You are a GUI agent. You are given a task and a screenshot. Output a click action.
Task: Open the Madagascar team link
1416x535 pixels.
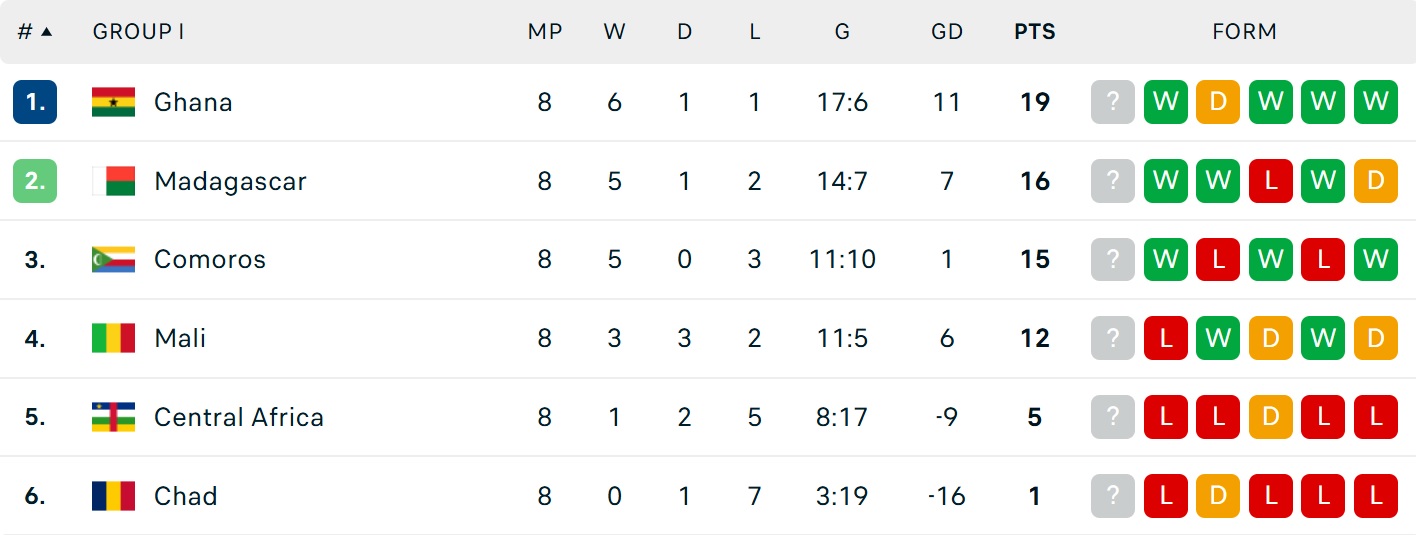click(230, 181)
